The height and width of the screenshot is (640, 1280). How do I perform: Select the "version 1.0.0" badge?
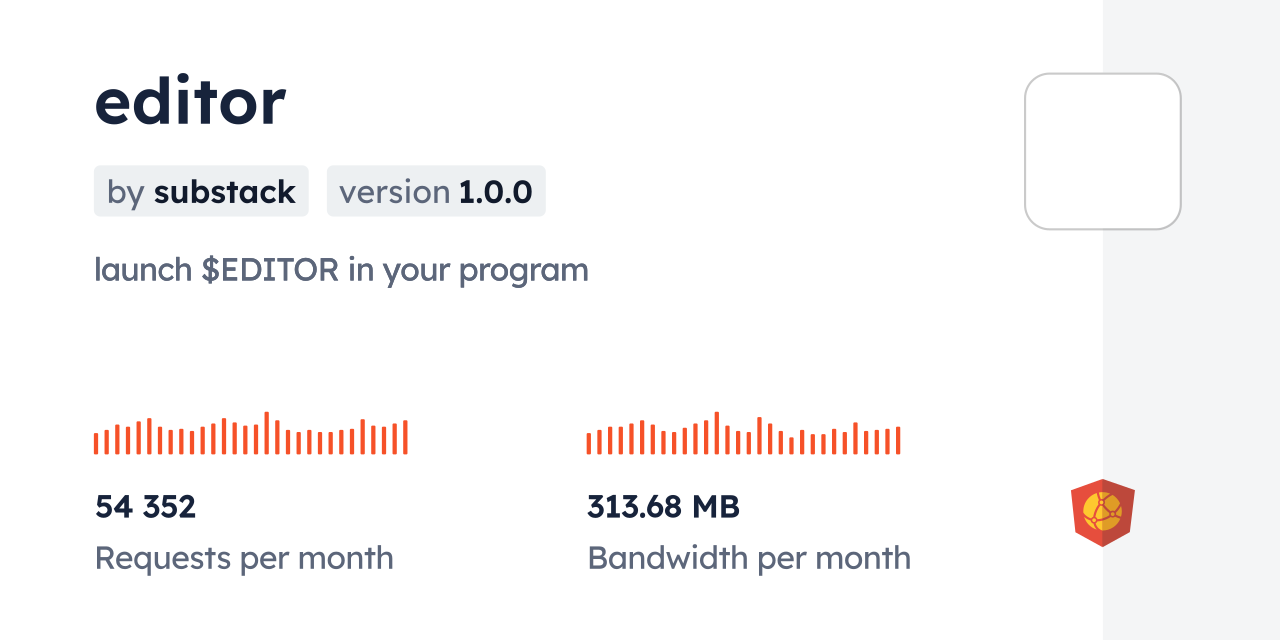point(436,192)
